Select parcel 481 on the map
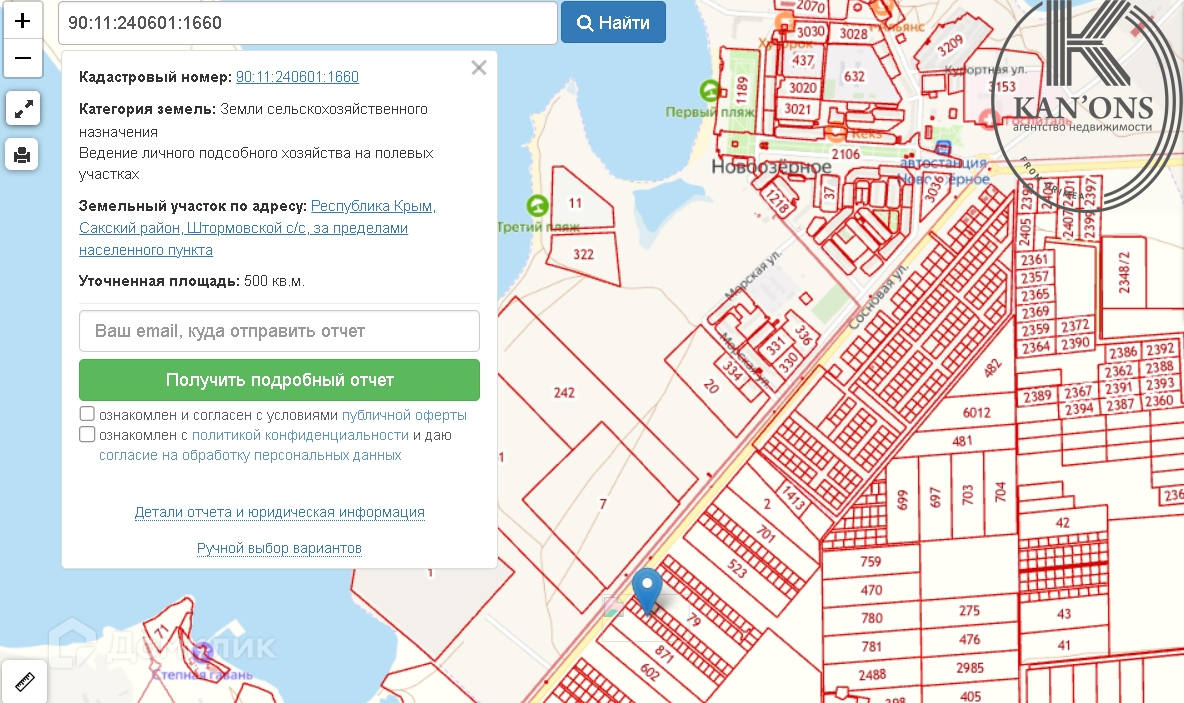This screenshot has width=1184, height=703. click(x=963, y=441)
